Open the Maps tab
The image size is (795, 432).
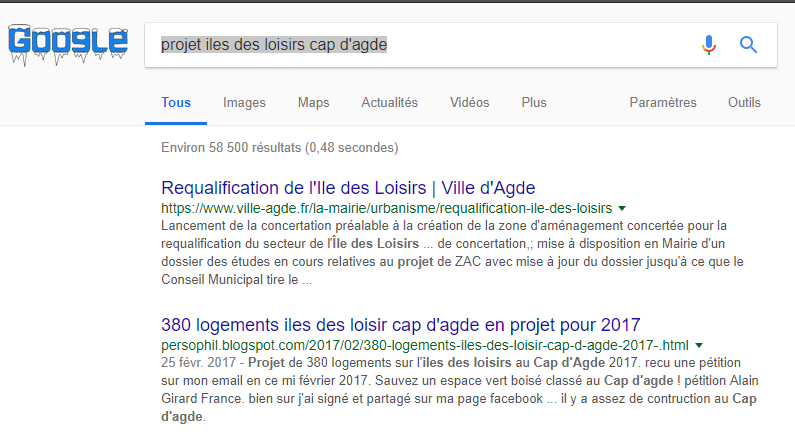pos(313,102)
